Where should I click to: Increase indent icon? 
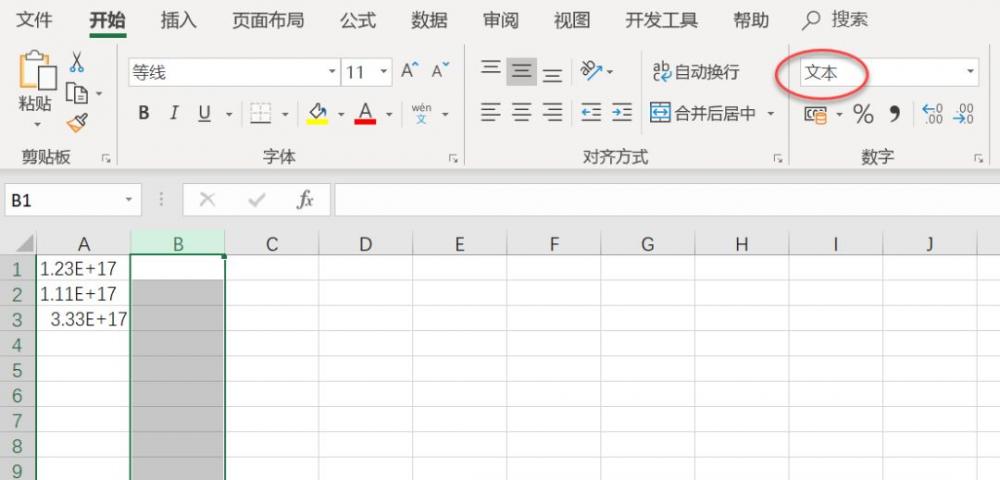click(622, 113)
